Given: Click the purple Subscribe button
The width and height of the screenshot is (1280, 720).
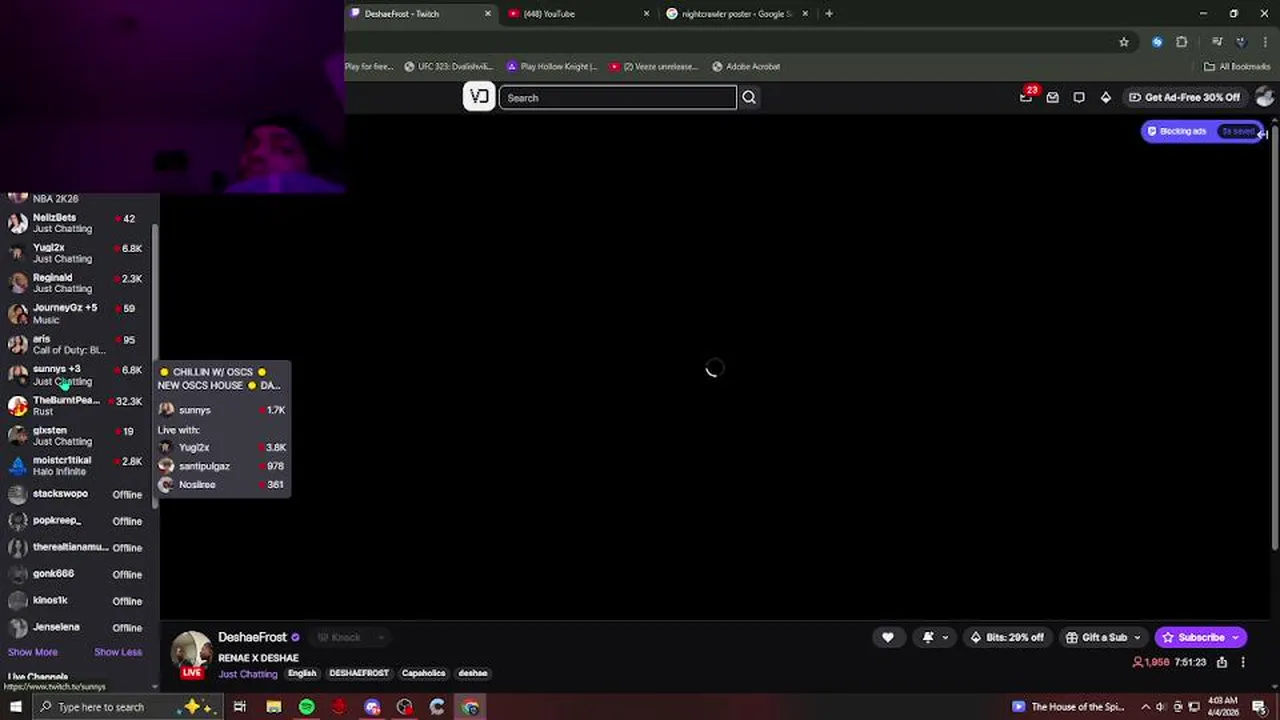Looking at the screenshot, I should [x=1200, y=637].
